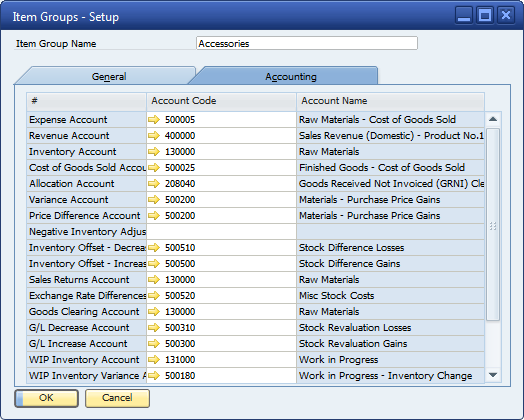The height and width of the screenshot is (420, 524).
Task: Minimize the Item Groups - Setup window
Action: (464, 15)
